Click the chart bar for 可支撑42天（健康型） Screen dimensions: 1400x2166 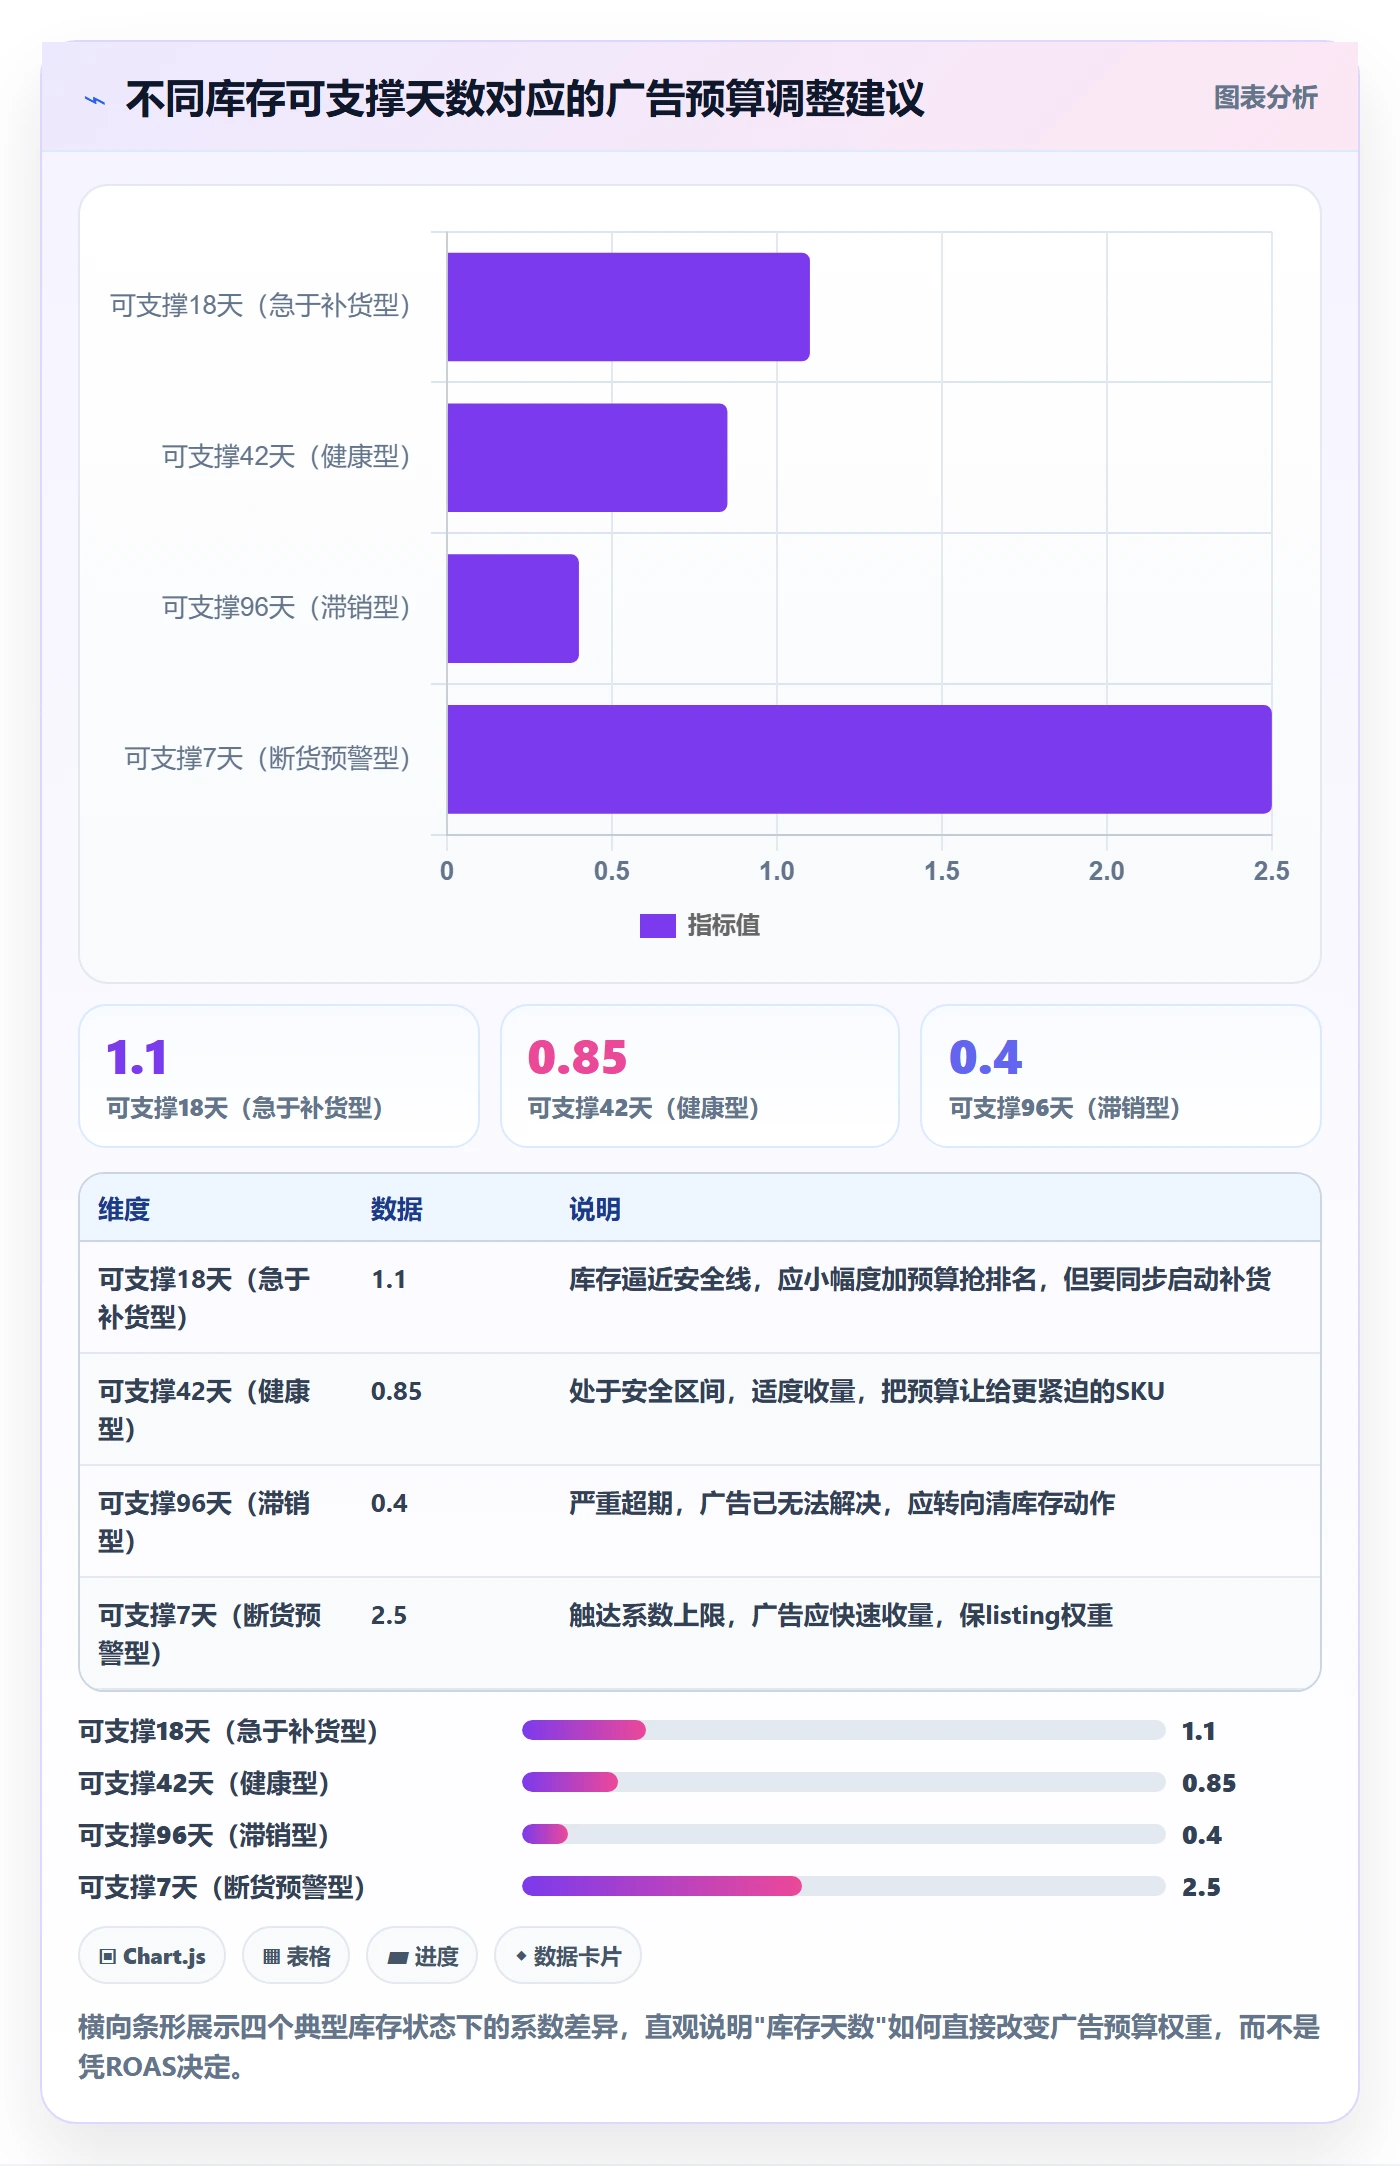[587, 458]
